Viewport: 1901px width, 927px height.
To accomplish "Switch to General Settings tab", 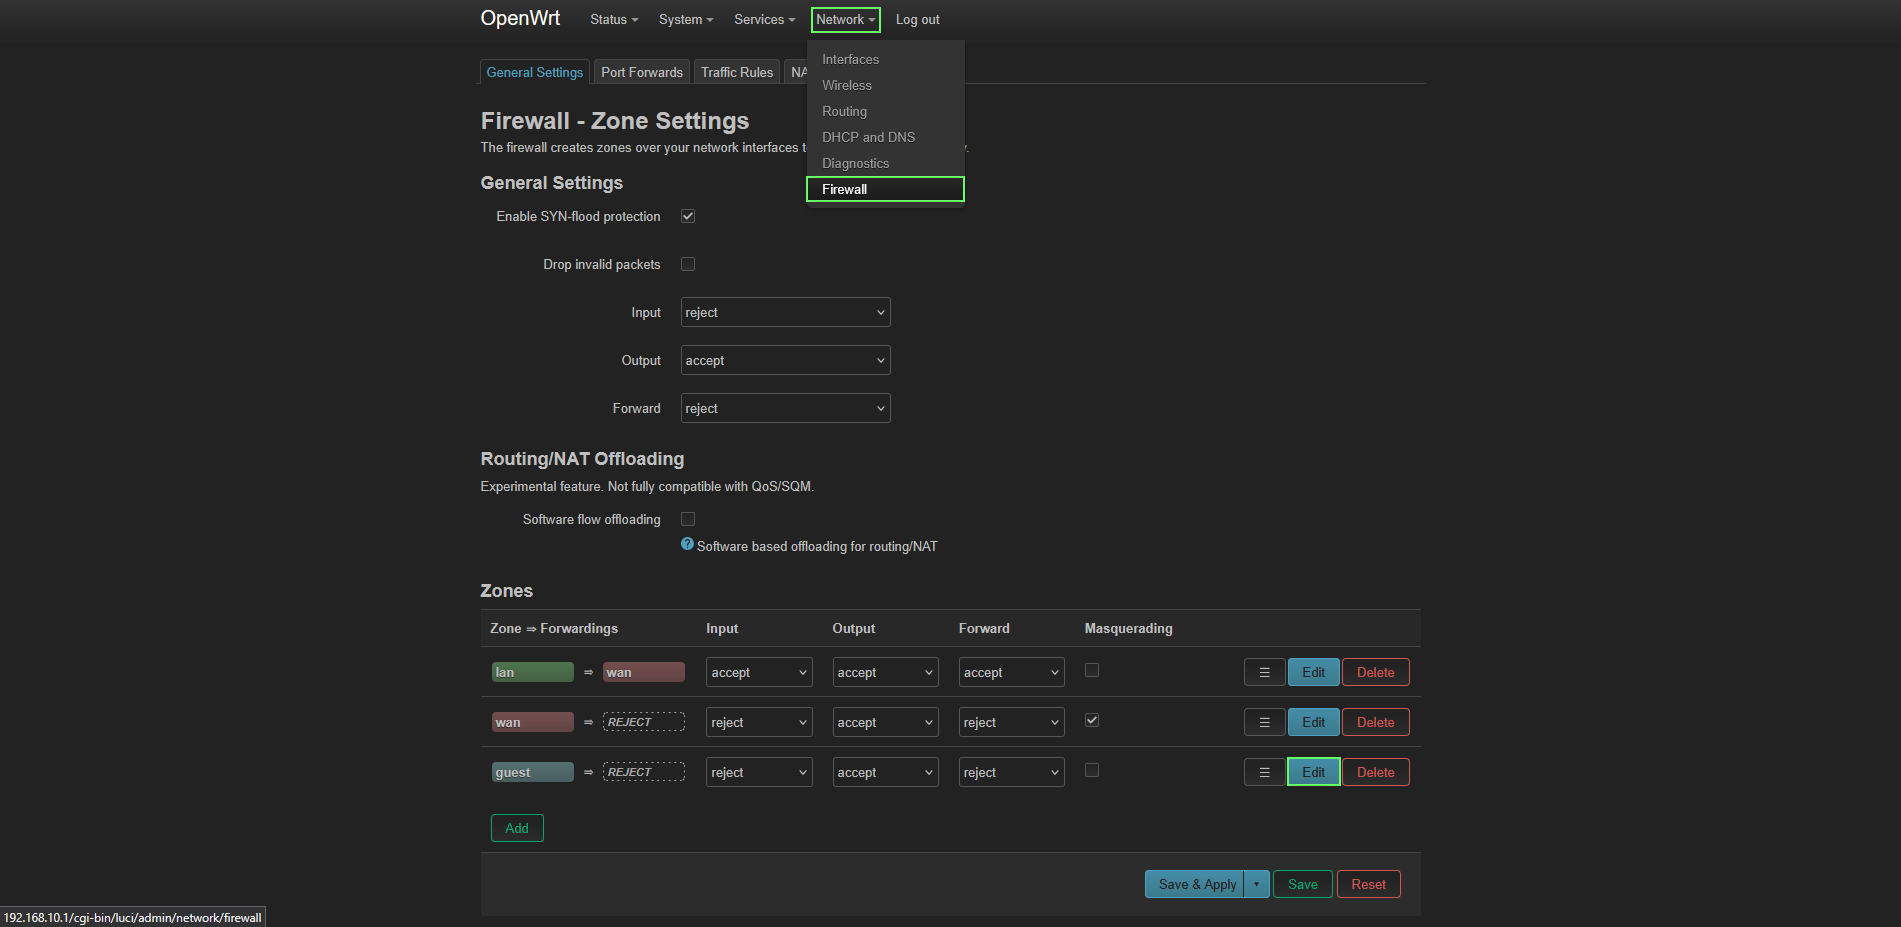I will [535, 72].
